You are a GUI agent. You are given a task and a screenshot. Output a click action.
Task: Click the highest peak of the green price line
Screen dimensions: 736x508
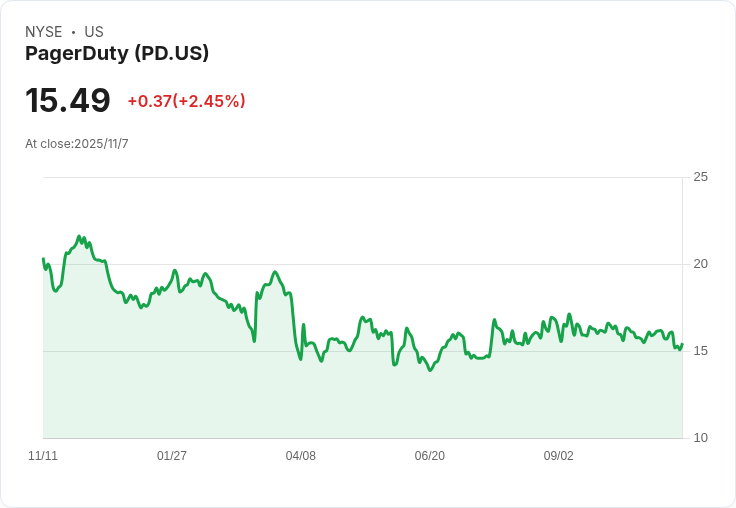tap(80, 237)
